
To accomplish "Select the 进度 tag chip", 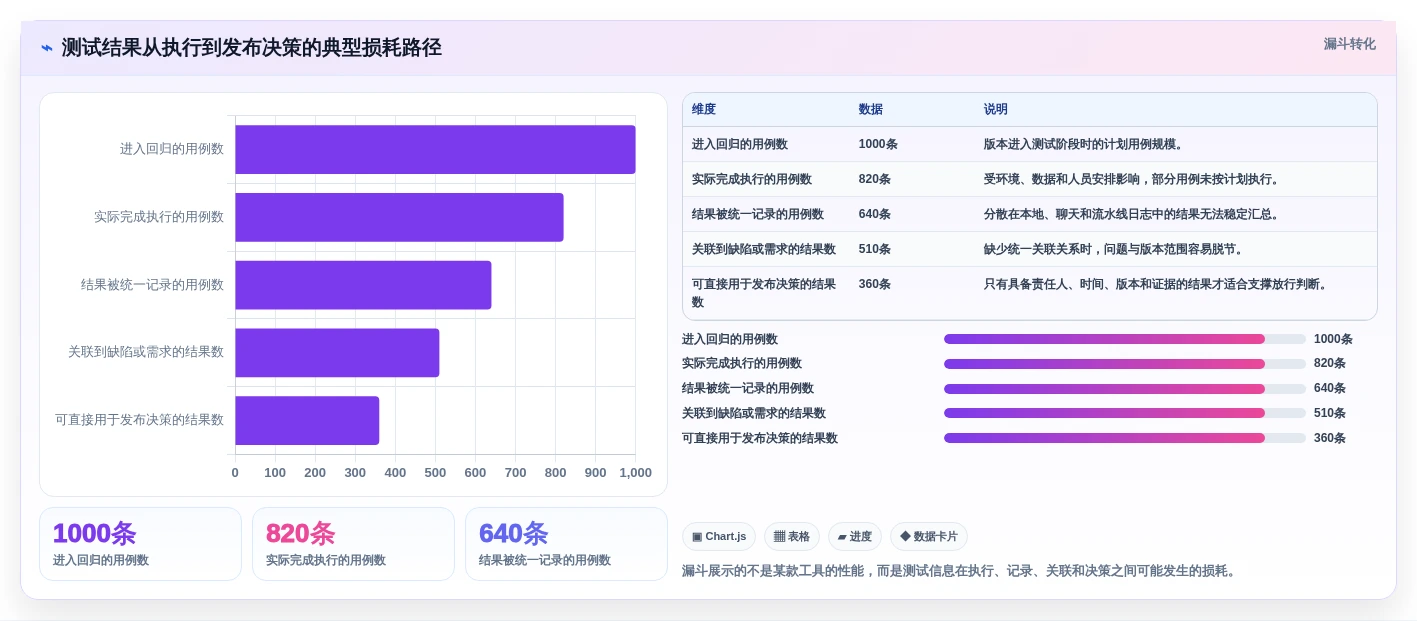I will [x=854, y=537].
